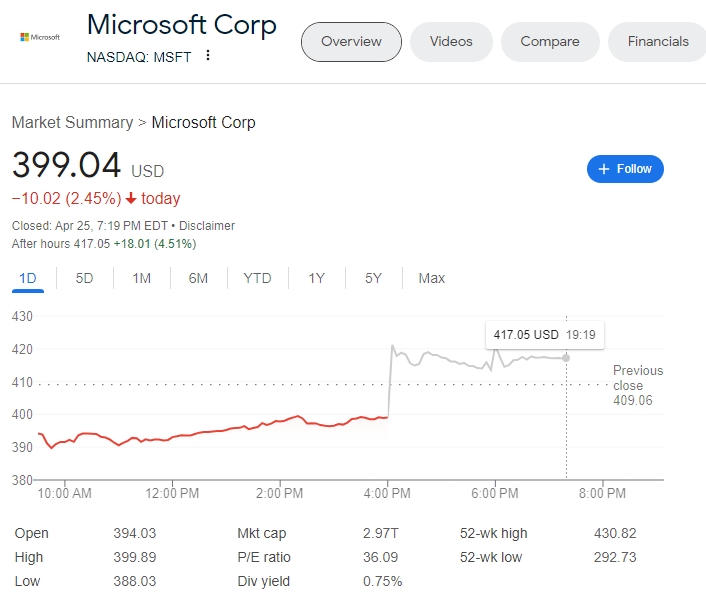Viewport: 706px width, 600px height.
Task: Click the Follow button
Action: tap(625, 169)
